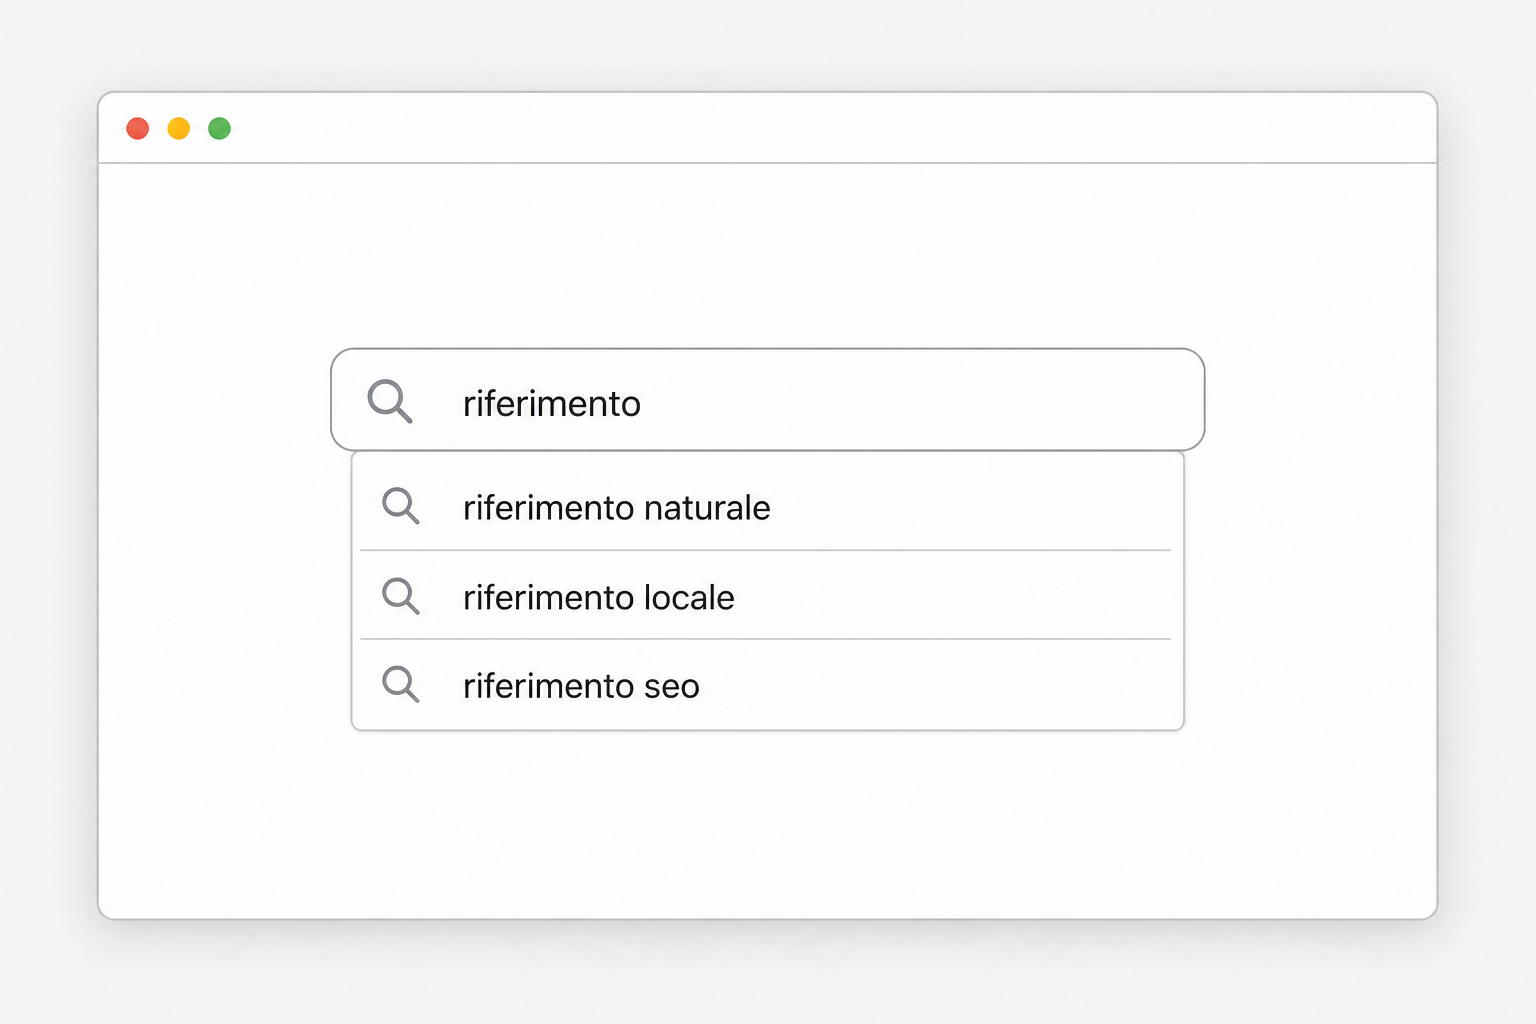This screenshot has height=1024, width=1536.
Task: Click blank page area above search bar
Action: pos(767,255)
